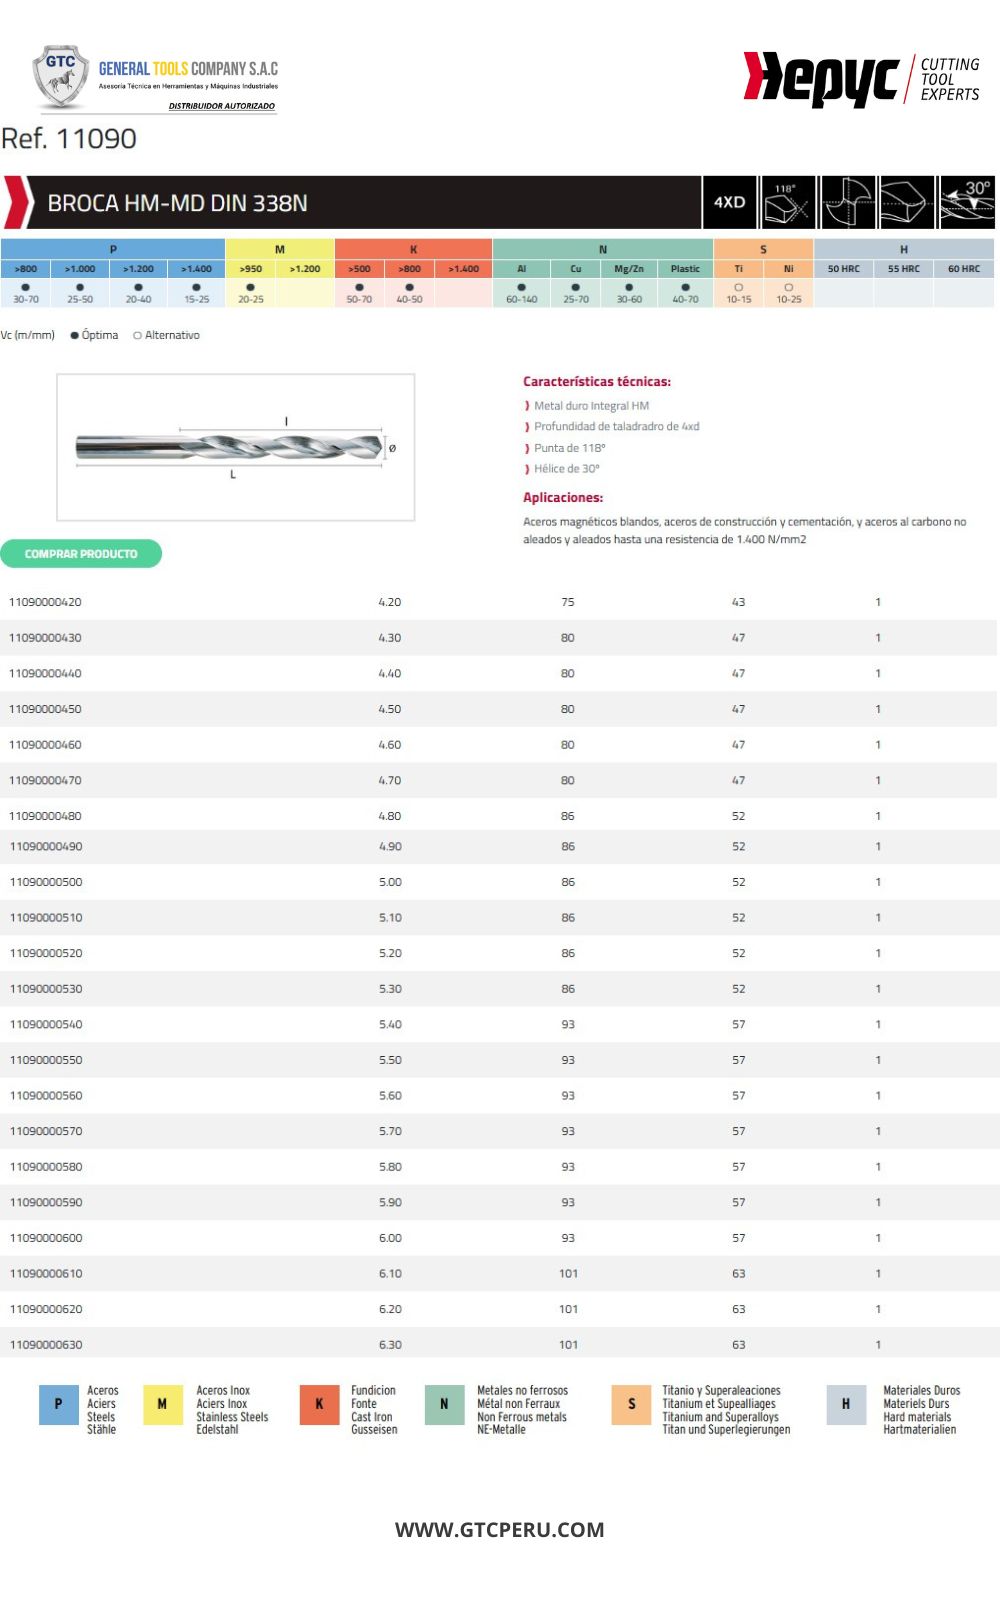
Task: Click the 118° point angle icon
Action: point(788,202)
